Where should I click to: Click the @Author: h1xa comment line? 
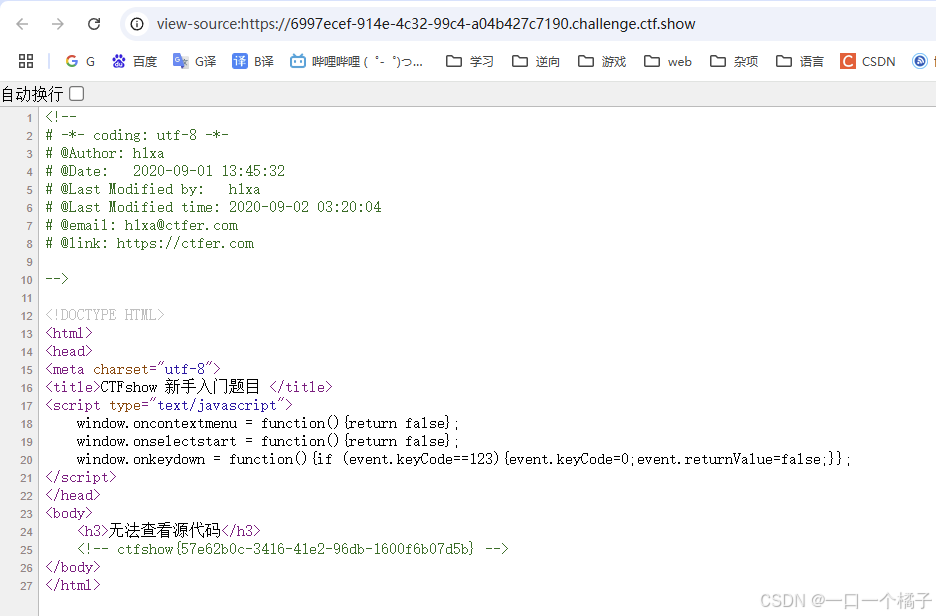click(104, 153)
